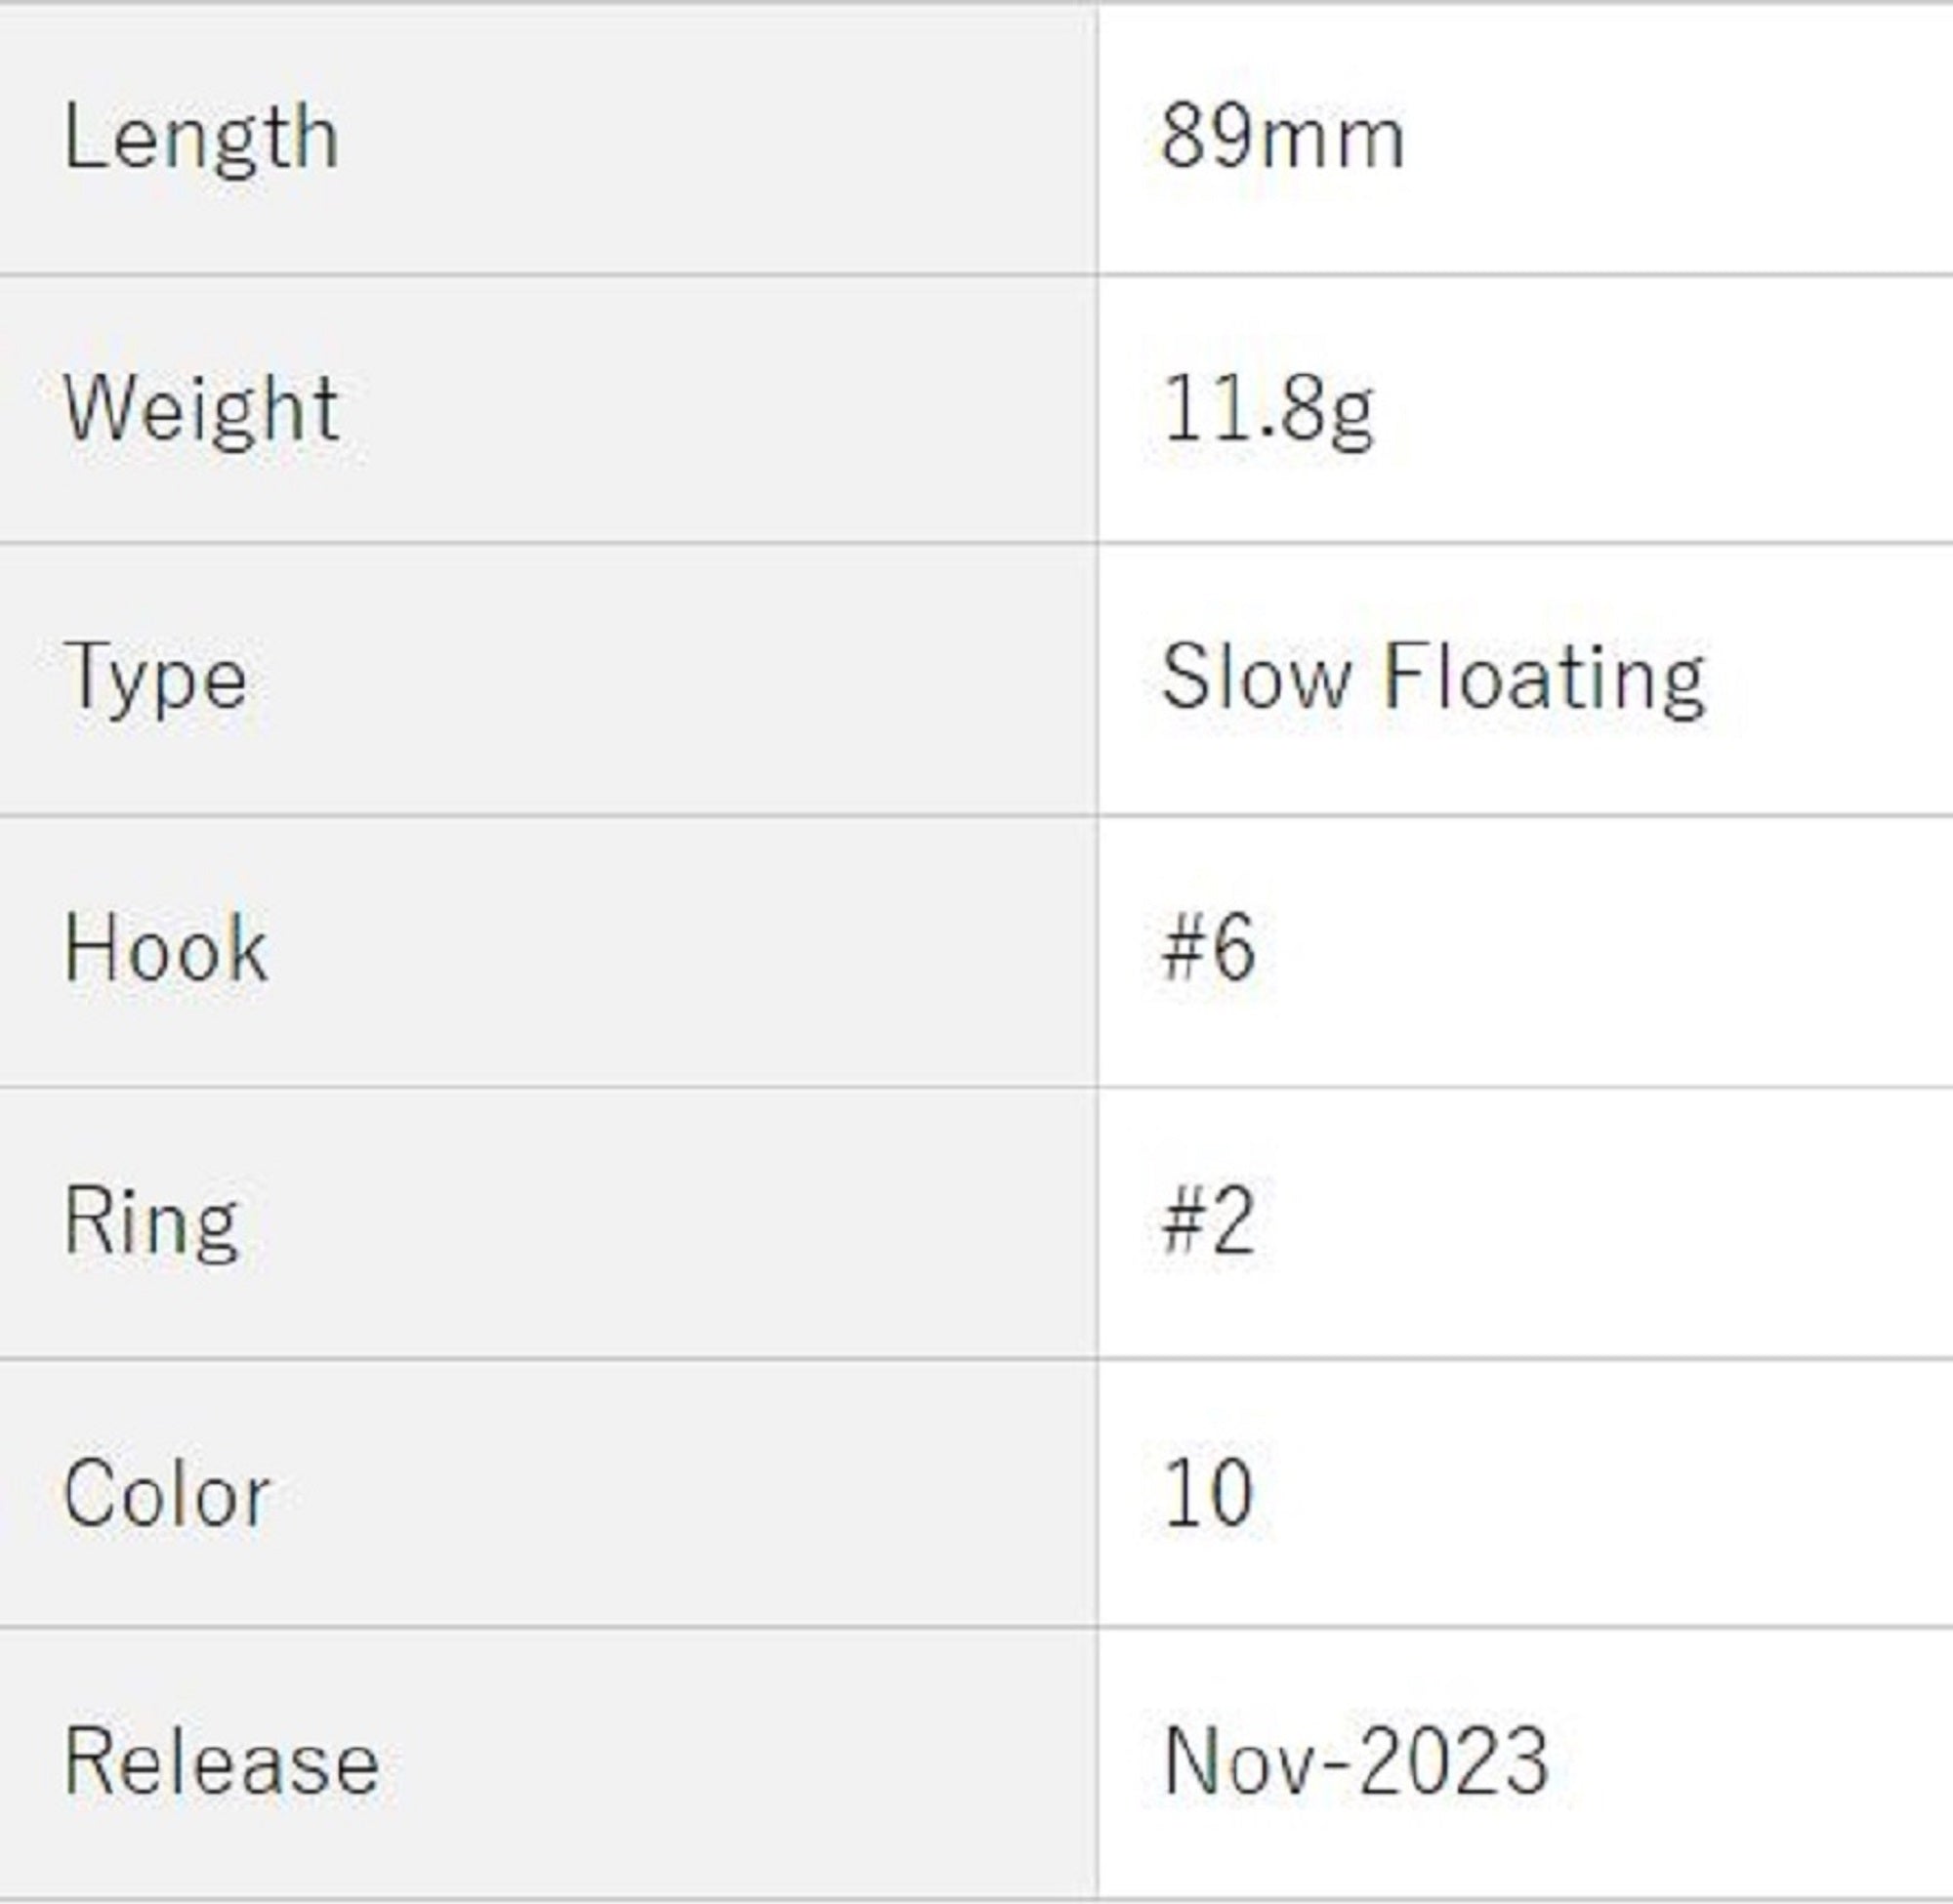This screenshot has height=1904, width=1953.
Task: Click the word Slow in Type row
Action: tap(1256, 679)
